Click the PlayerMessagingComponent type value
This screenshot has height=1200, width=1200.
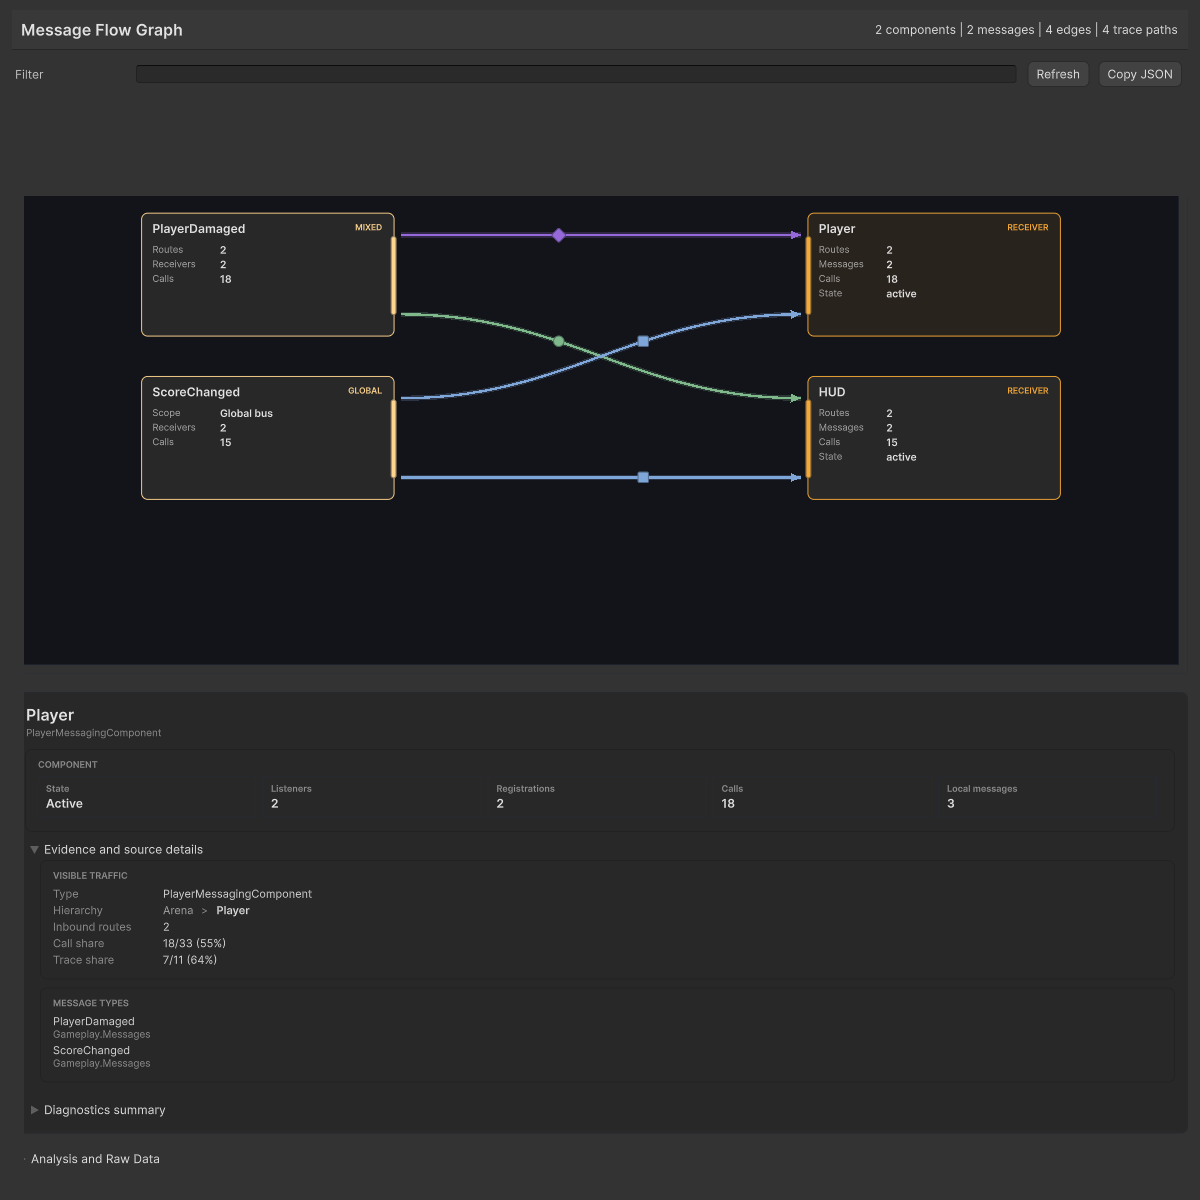click(x=237, y=894)
